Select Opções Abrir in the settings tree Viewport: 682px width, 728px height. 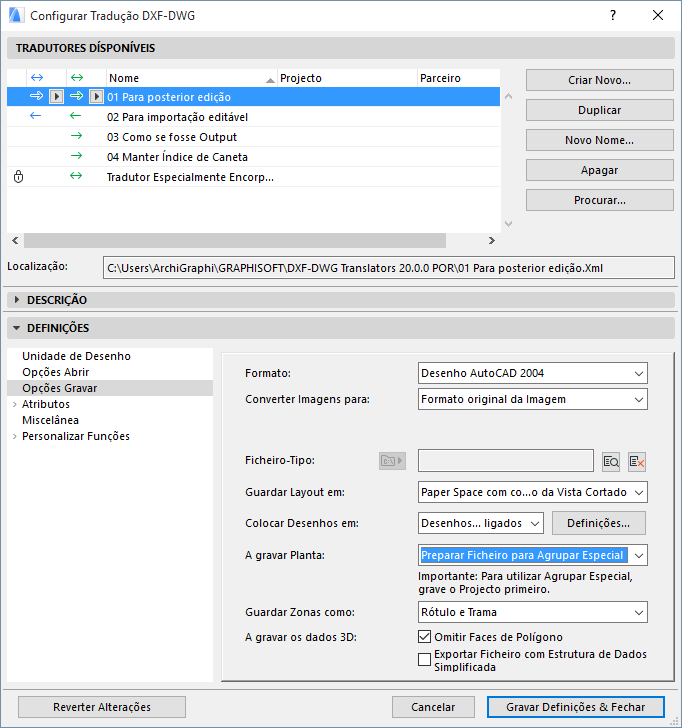[x=56, y=372]
